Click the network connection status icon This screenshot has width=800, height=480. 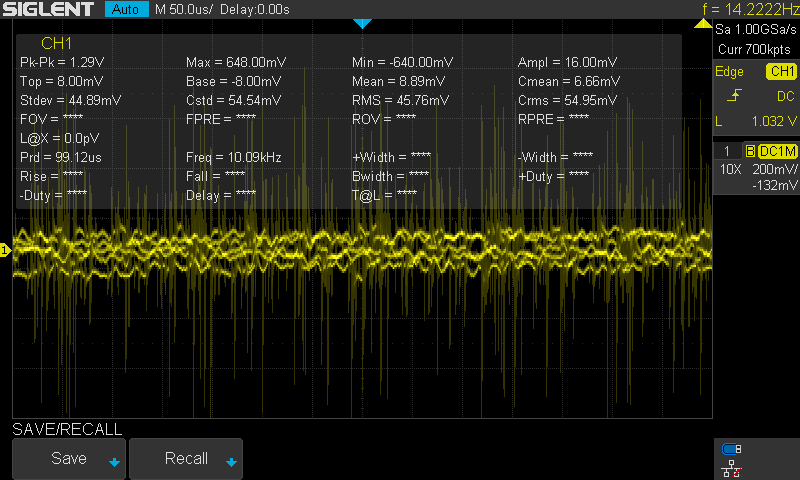[x=732, y=468]
